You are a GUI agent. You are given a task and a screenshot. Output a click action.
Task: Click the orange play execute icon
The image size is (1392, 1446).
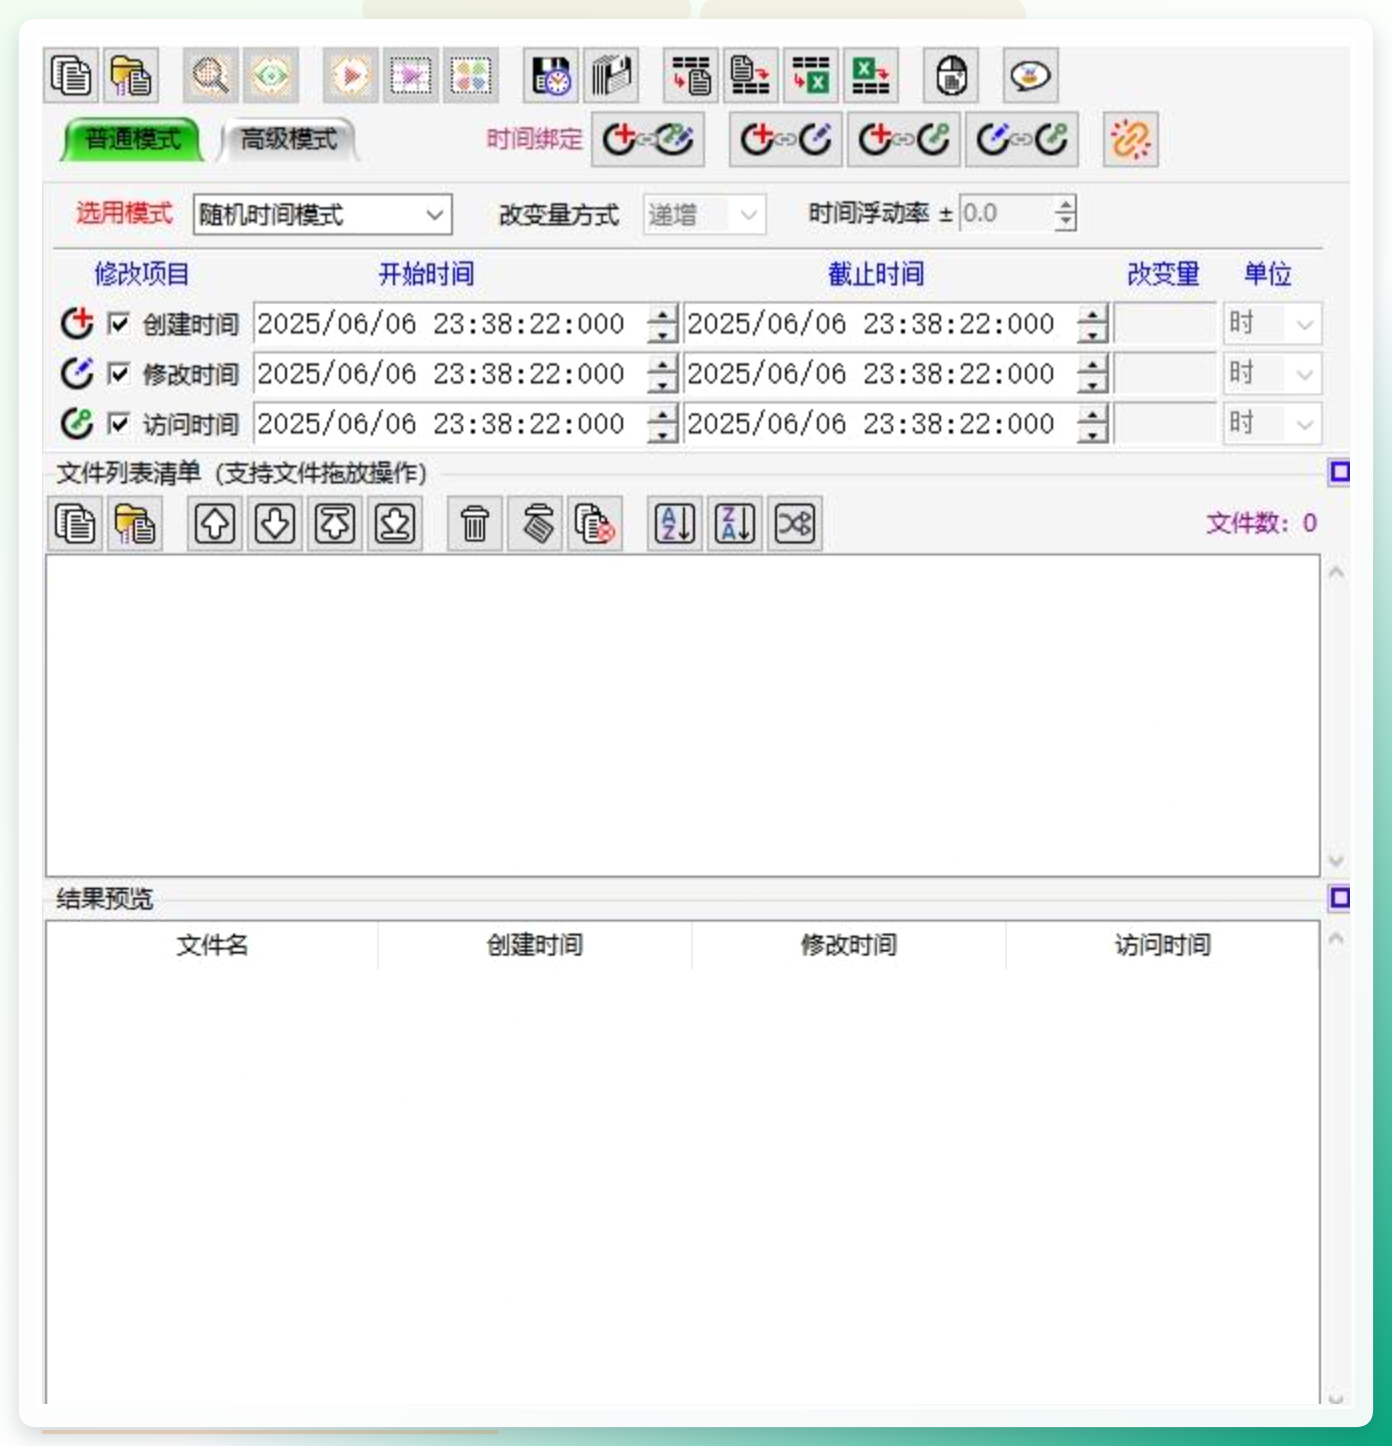pyautogui.click(x=351, y=76)
